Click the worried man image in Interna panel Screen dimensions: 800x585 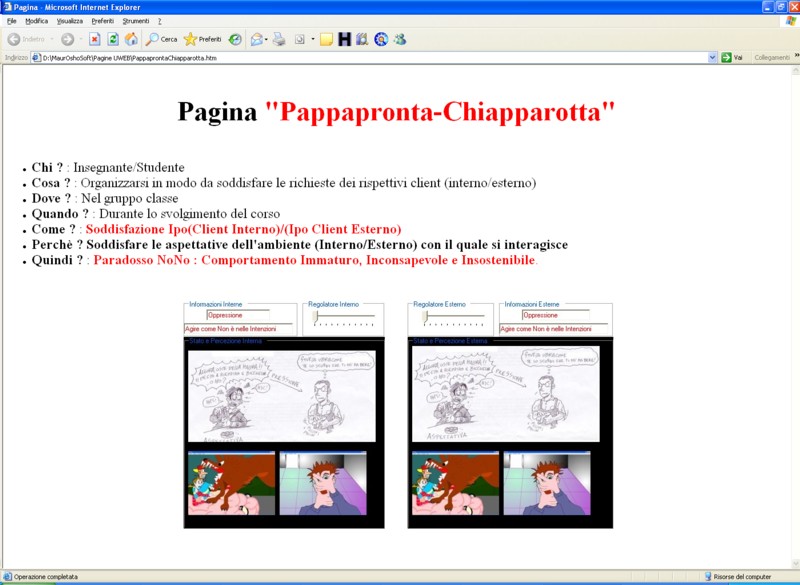[323, 483]
